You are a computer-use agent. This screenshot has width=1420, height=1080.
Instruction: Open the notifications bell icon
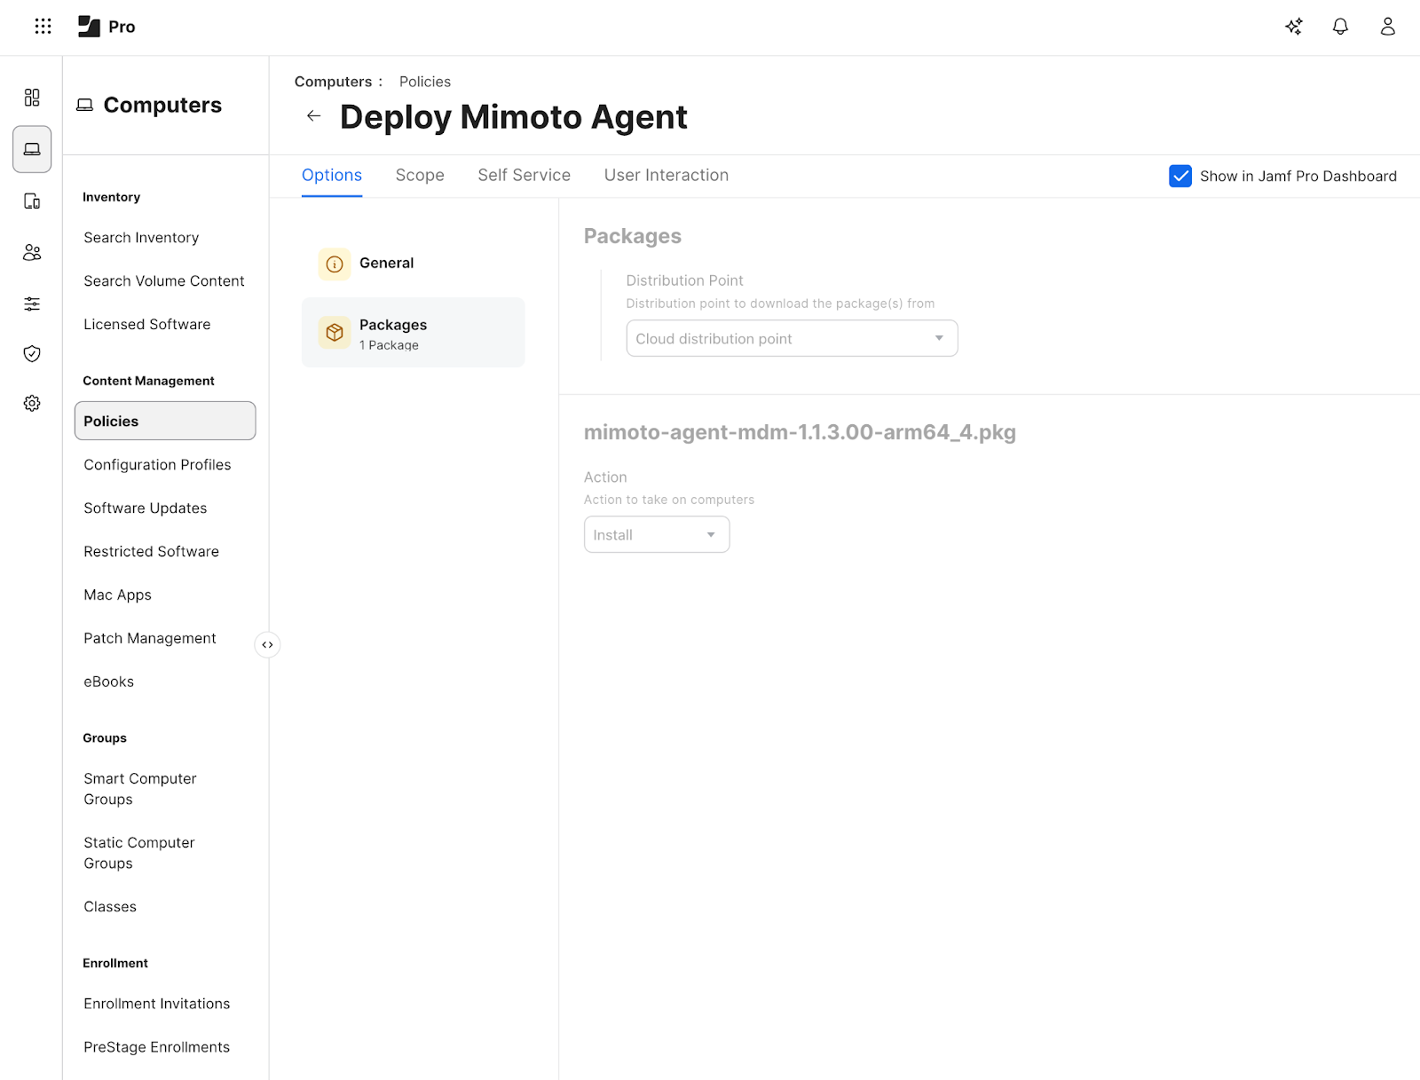coord(1340,27)
